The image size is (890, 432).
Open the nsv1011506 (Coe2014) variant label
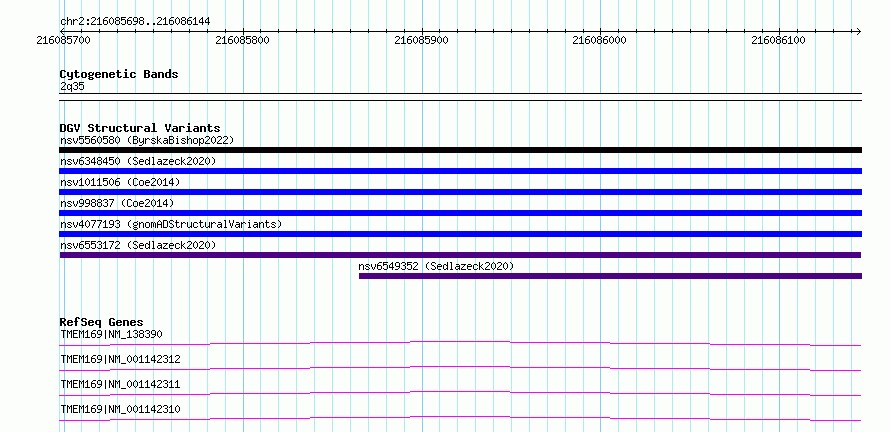[x=120, y=182]
